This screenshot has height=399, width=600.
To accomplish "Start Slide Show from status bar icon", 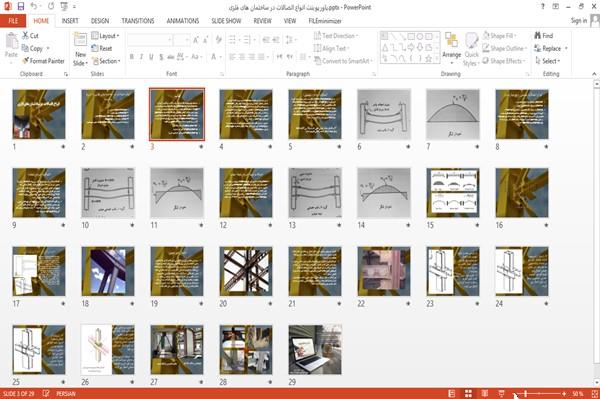I will pos(501,393).
